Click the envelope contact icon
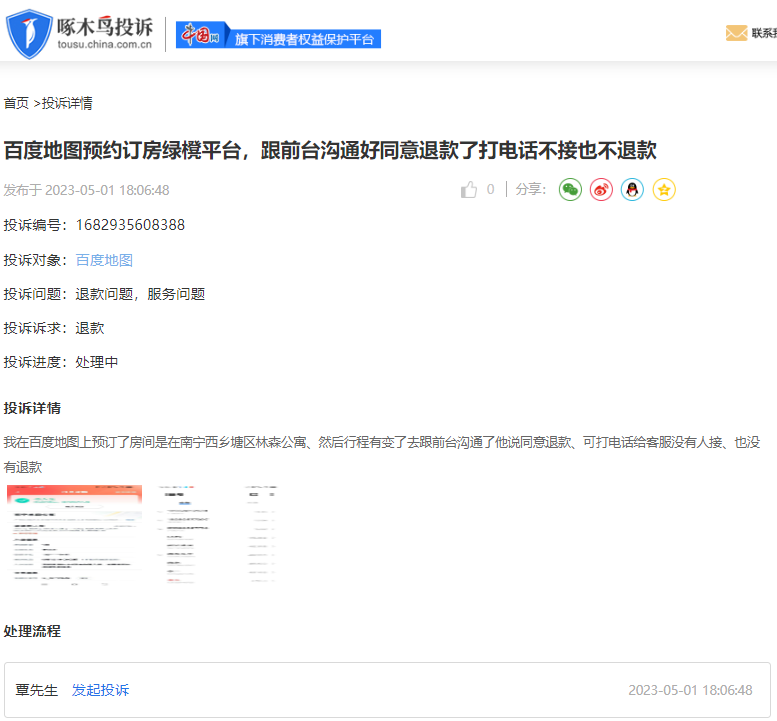The width and height of the screenshot is (777, 721). (x=736, y=33)
